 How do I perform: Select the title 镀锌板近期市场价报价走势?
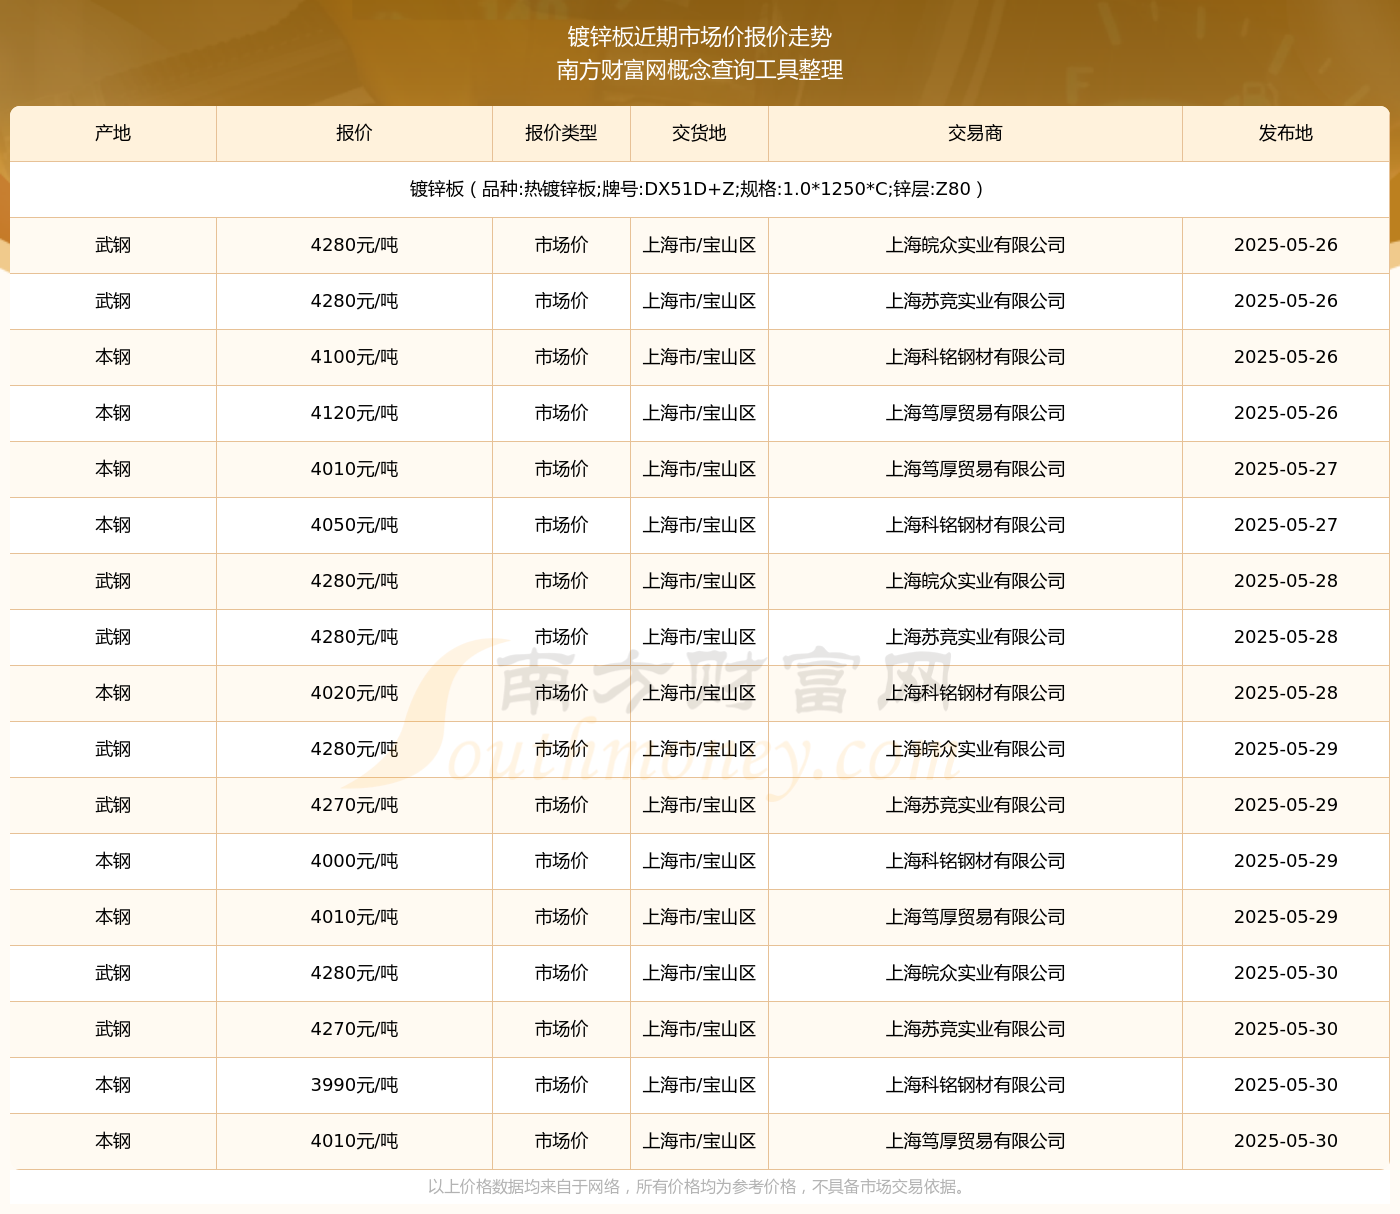700,37
